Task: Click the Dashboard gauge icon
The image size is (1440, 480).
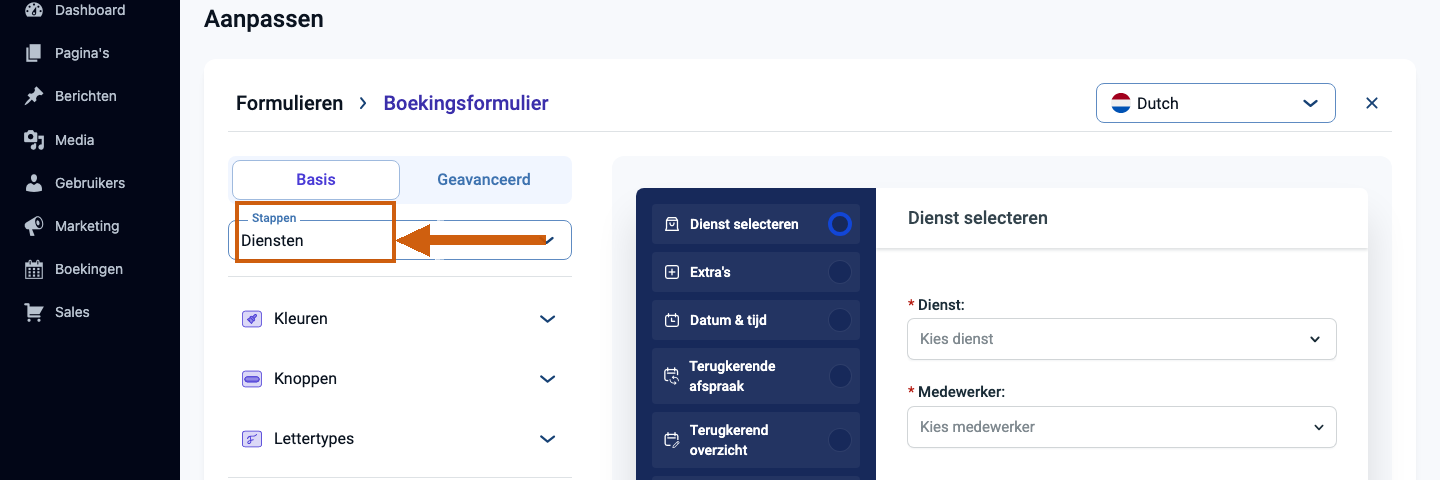Action: (x=34, y=10)
